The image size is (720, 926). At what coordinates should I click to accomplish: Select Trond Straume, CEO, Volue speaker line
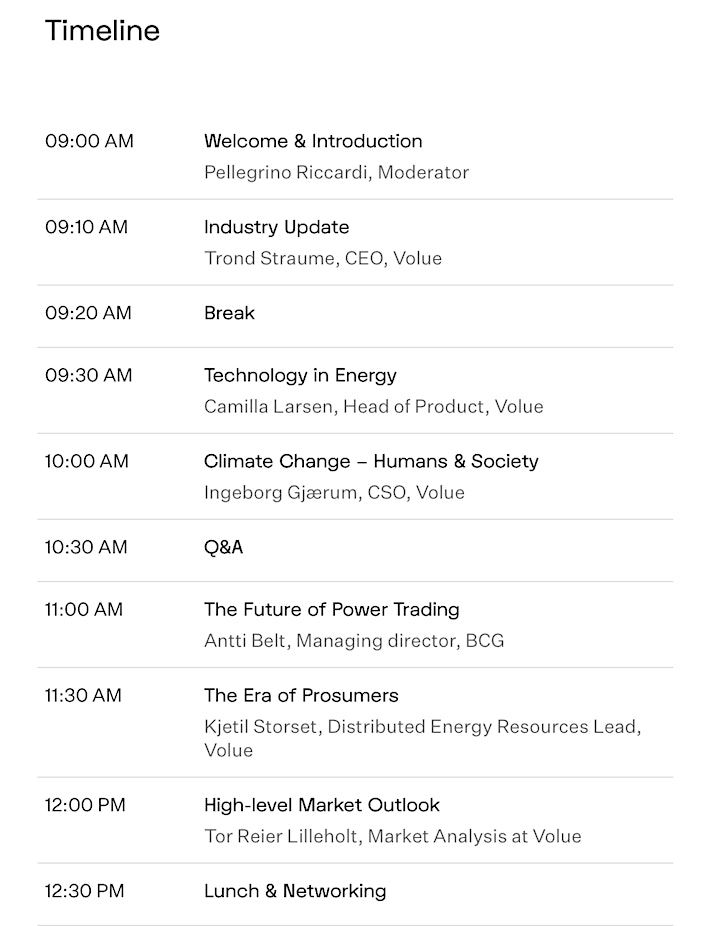pyautogui.click(x=322, y=258)
